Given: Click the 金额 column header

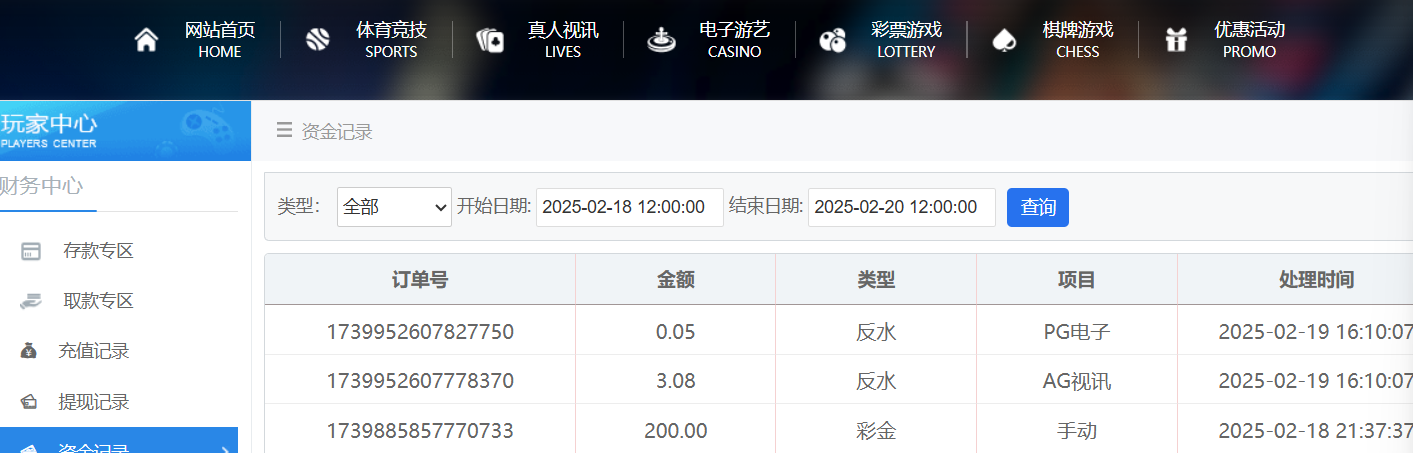Looking at the screenshot, I should pyautogui.click(x=675, y=280).
